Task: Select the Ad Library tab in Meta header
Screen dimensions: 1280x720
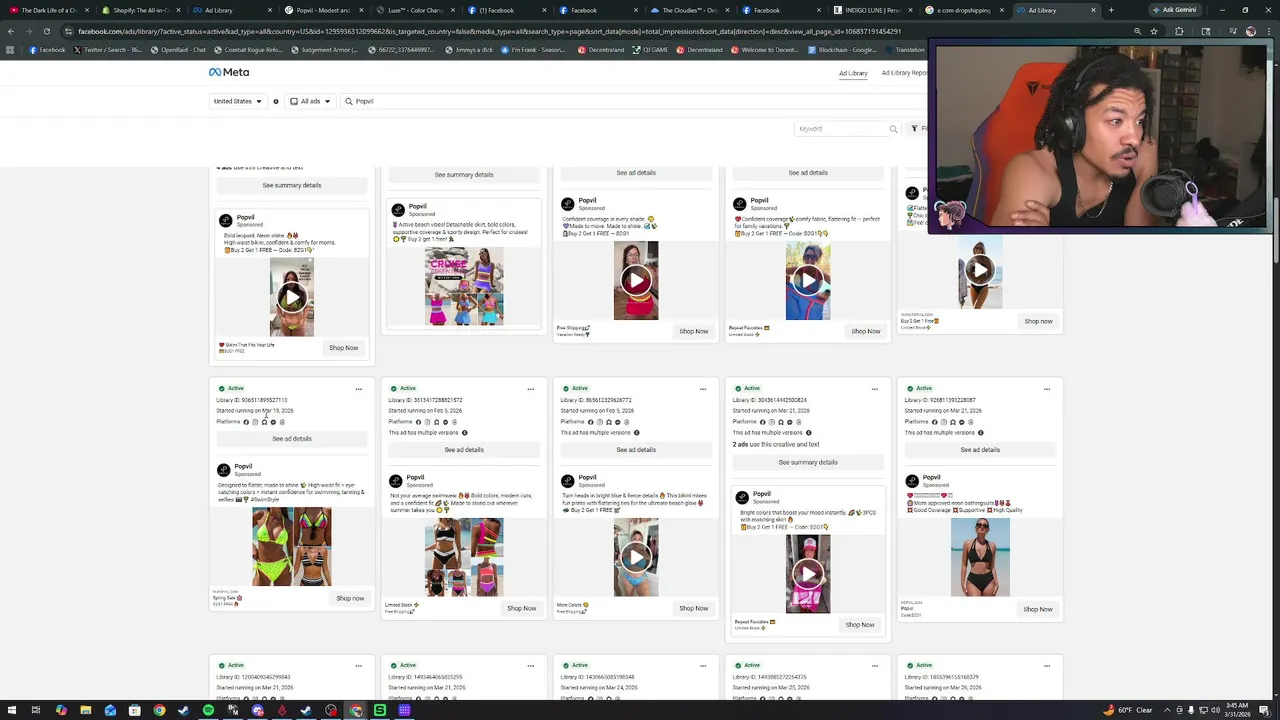Action: point(853,73)
